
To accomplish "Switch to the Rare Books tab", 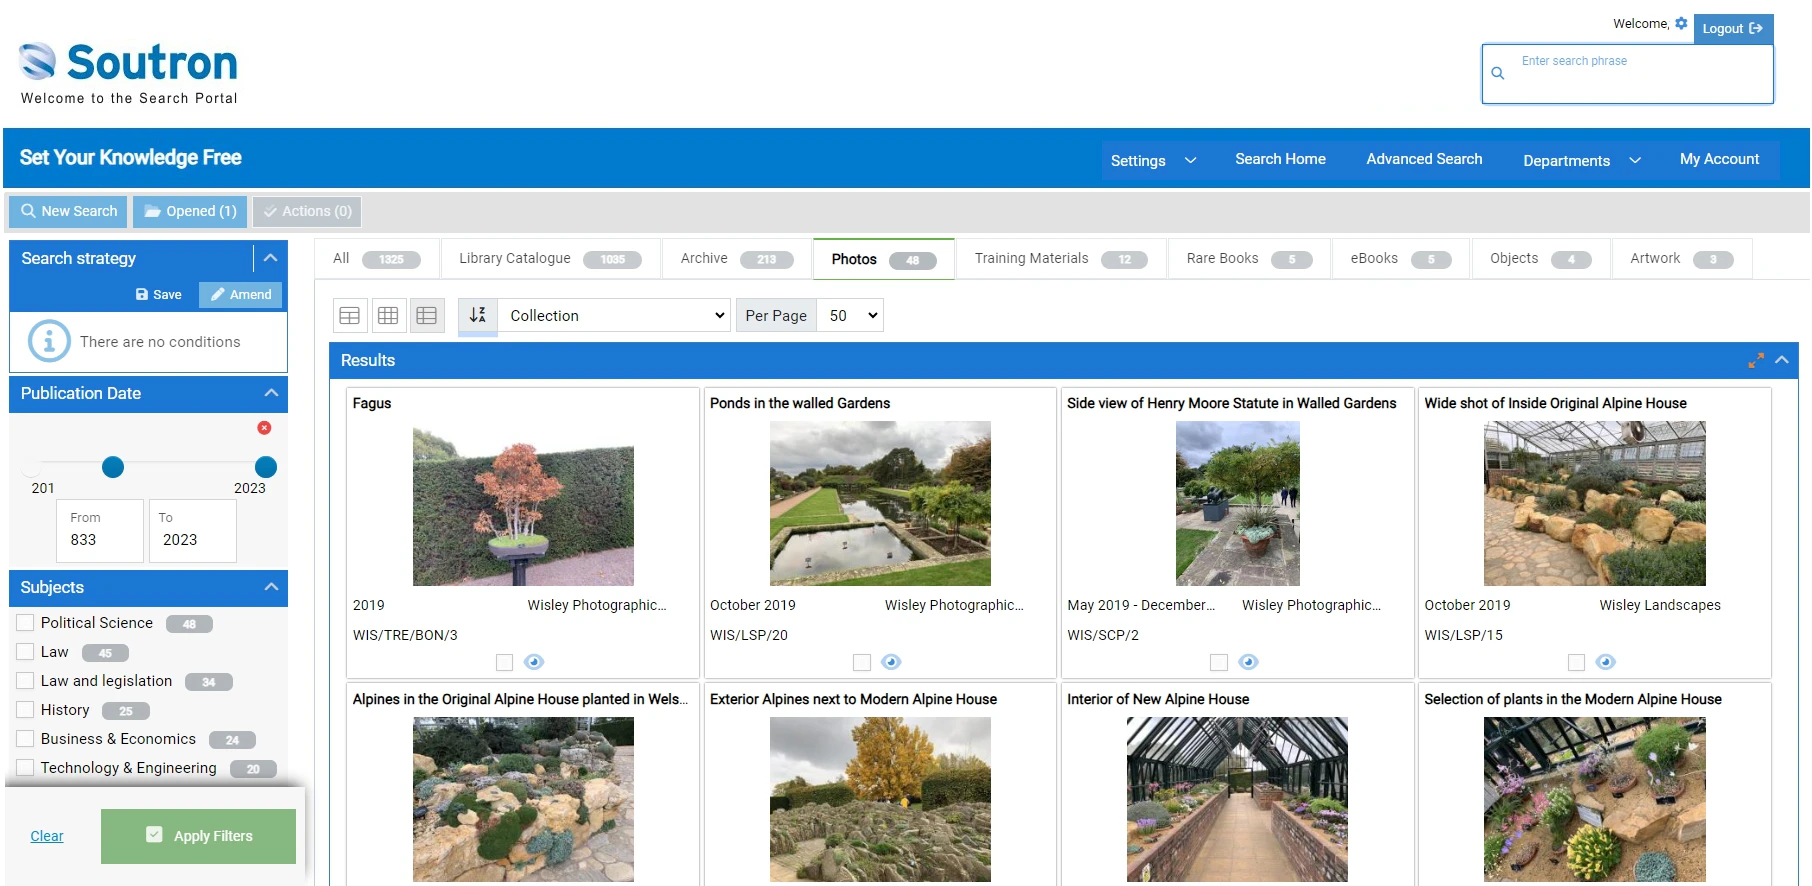I will pos(1249,259).
